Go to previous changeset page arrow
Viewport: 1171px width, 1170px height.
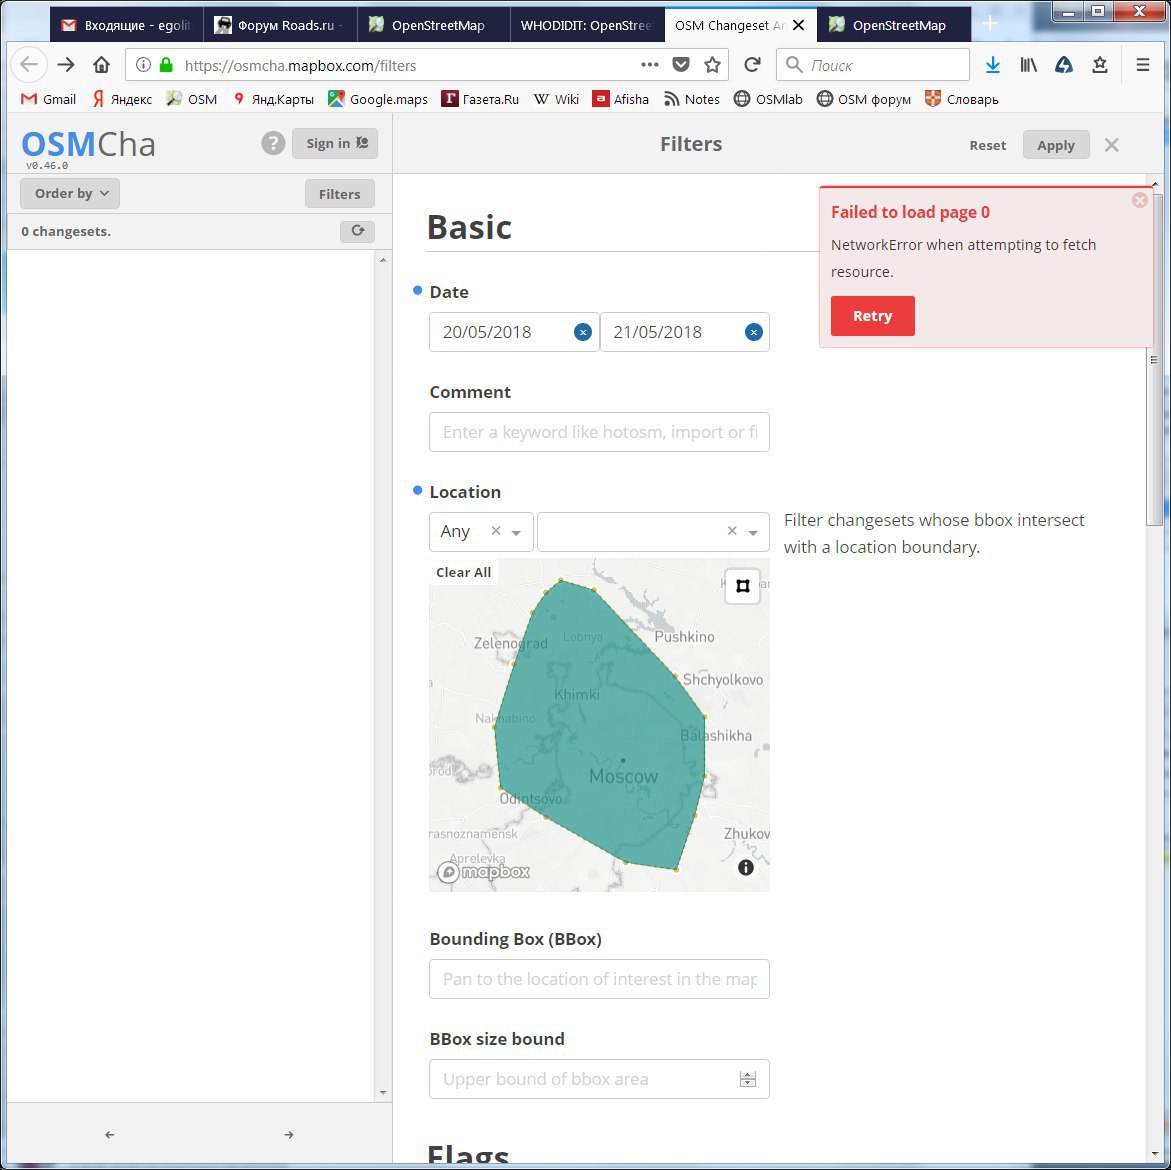(x=110, y=1134)
